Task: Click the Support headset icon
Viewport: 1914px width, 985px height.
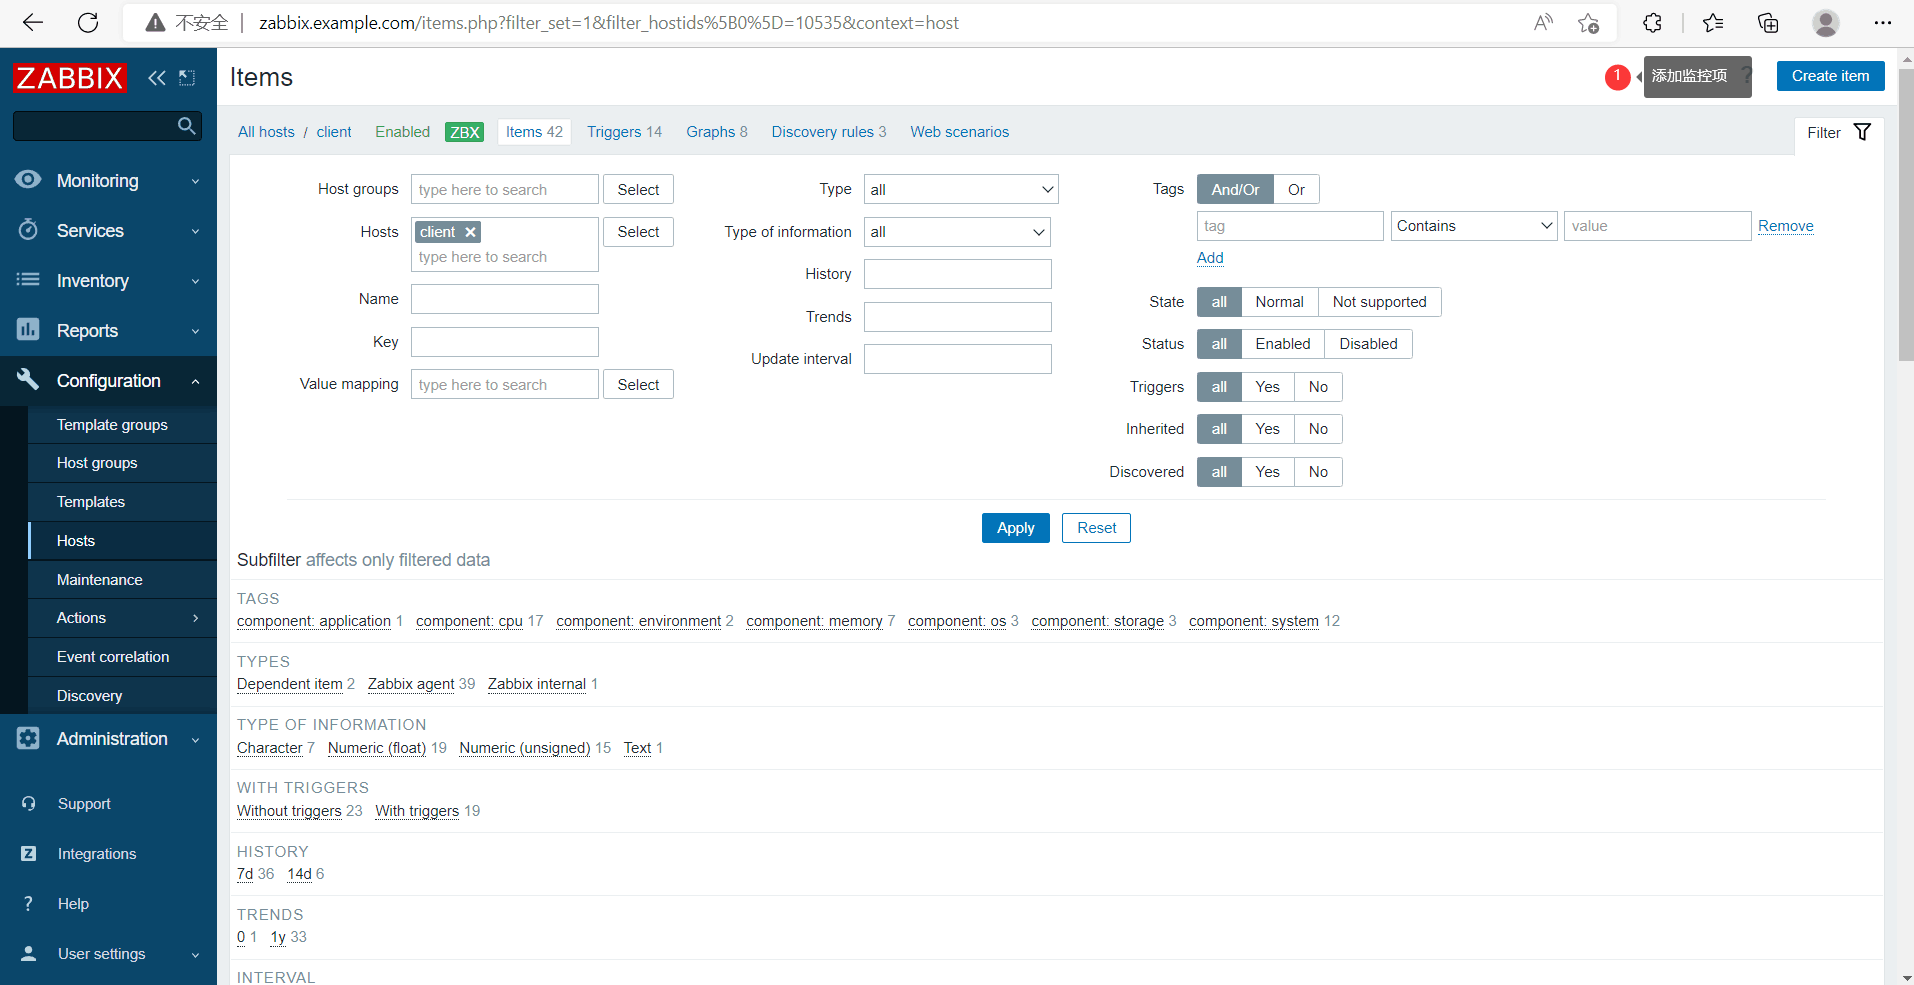Action: [x=28, y=804]
